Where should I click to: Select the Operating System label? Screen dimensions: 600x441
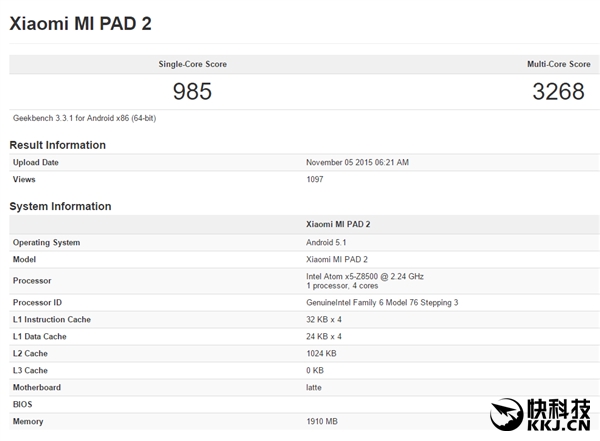point(46,243)
